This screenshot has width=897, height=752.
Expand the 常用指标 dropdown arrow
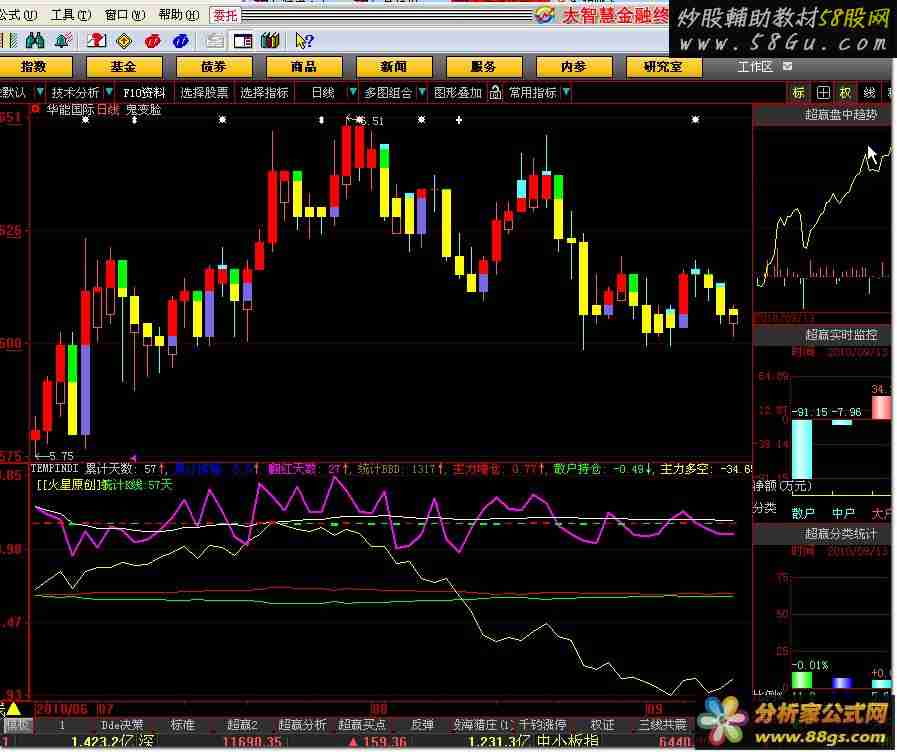click(566, 91)
